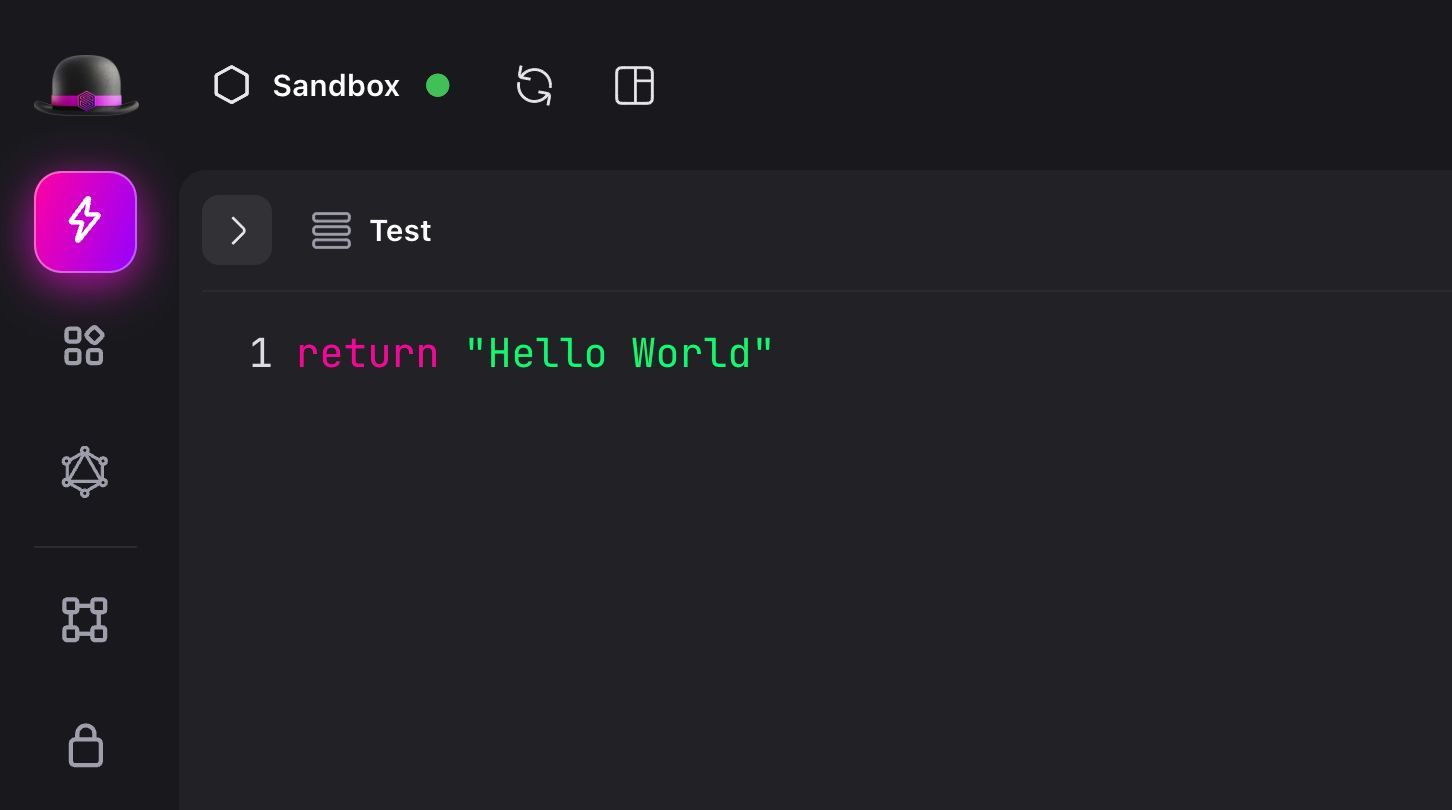Open the shapes grid sidebar icon
Screen dimensions: 1452x810
click(x=85, y=345)
